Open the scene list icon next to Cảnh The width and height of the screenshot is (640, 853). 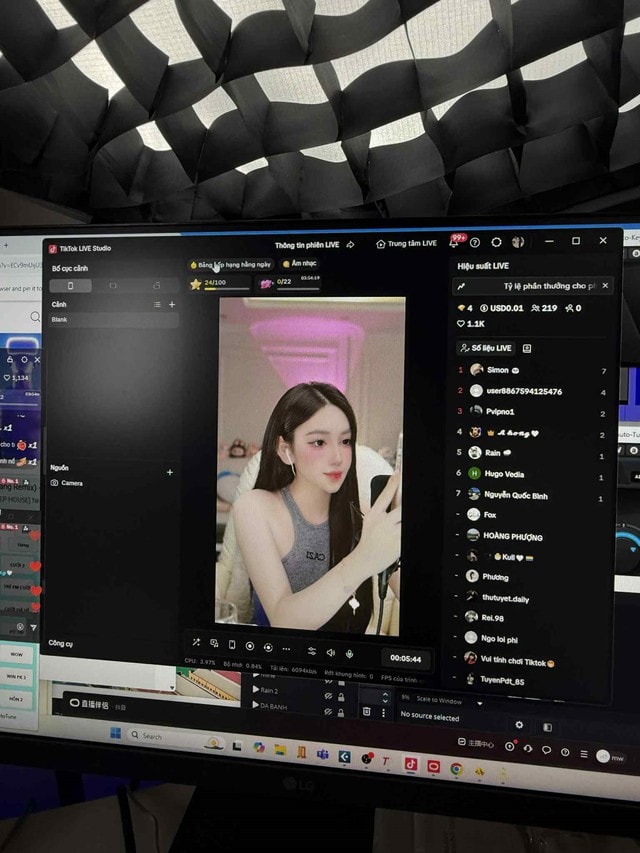(157, 305)
